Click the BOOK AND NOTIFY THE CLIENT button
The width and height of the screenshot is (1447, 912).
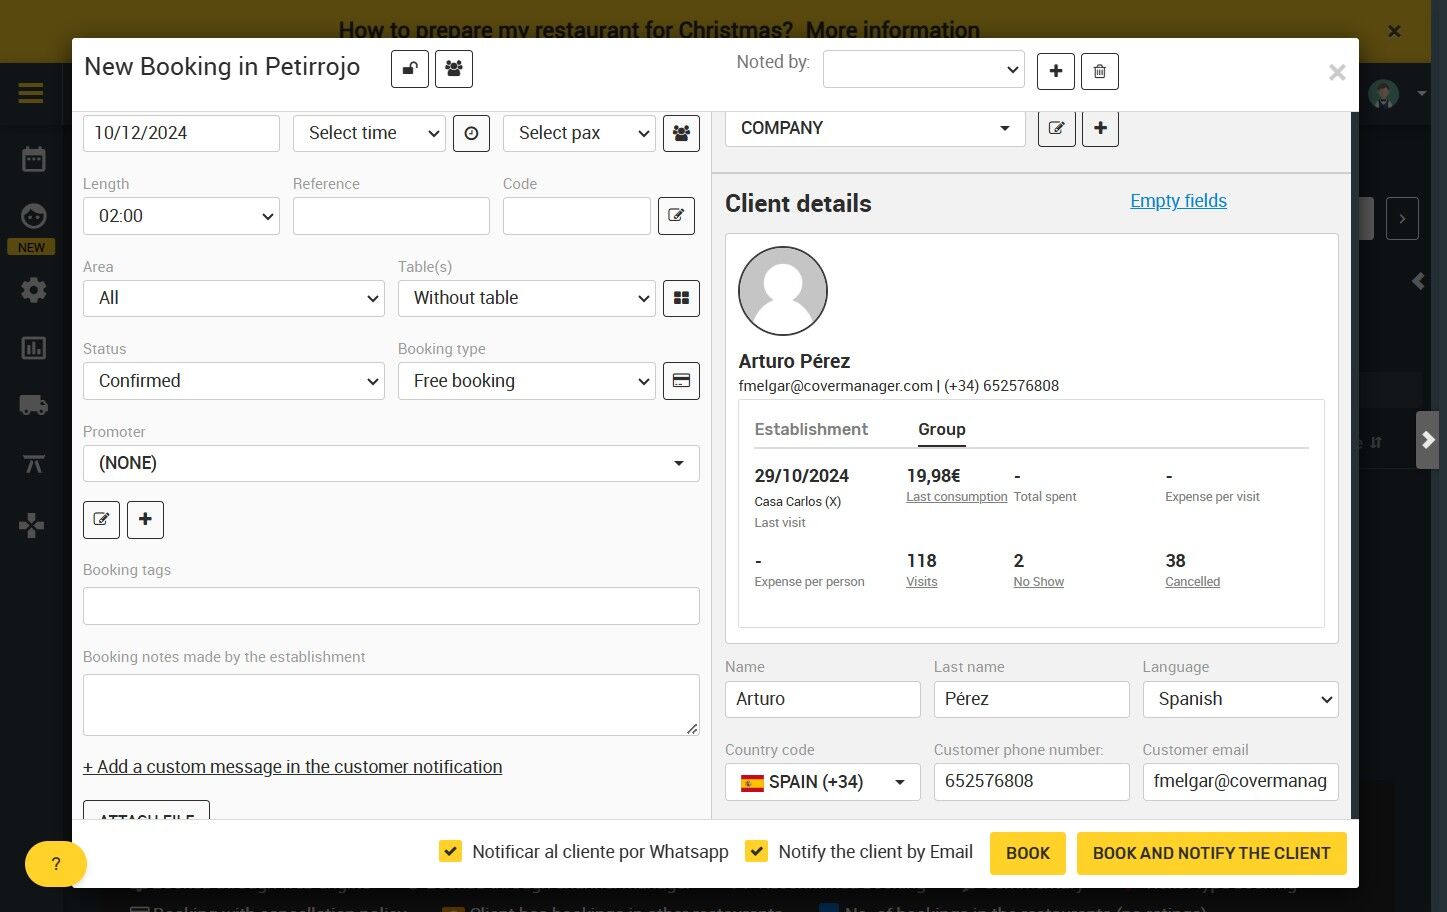[x=1211, y=853]
